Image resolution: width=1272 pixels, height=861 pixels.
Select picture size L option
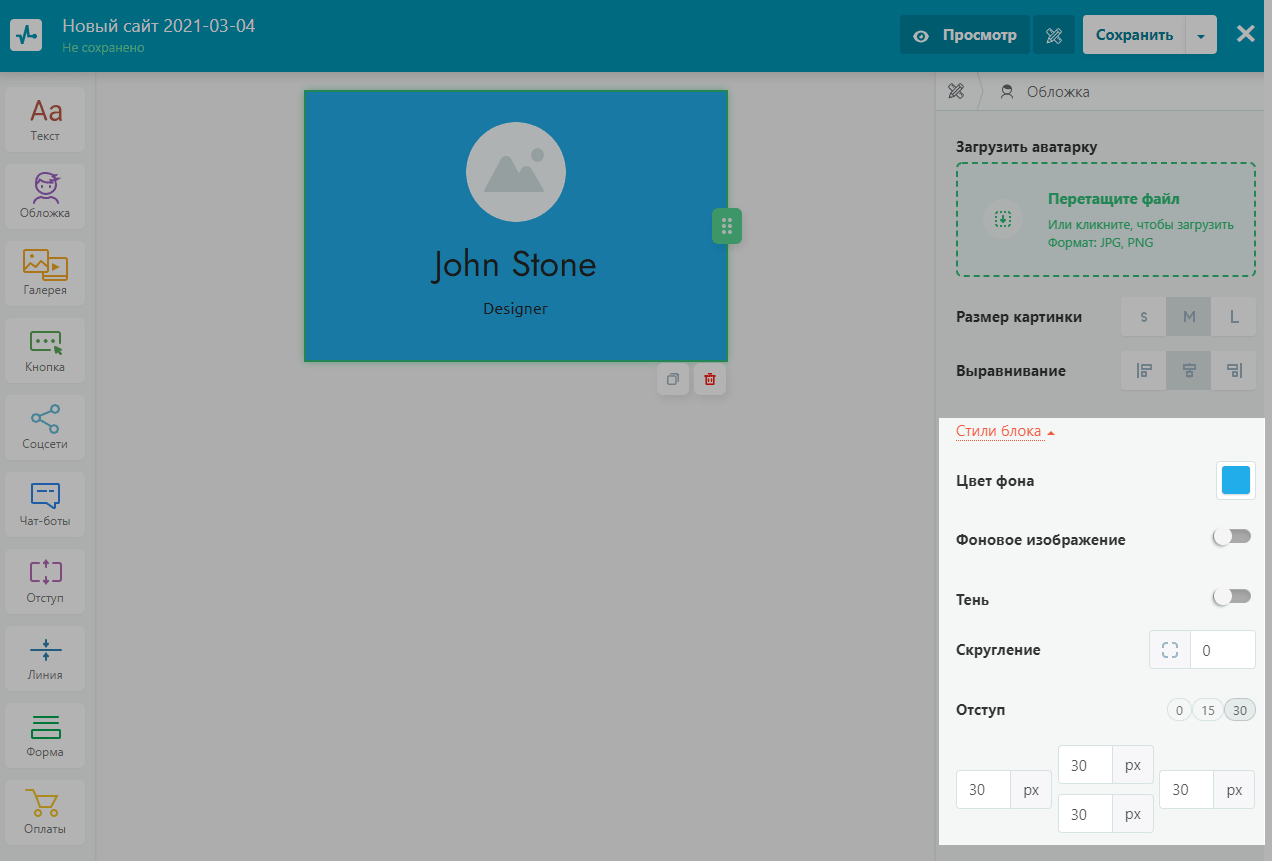tap(1234, 317)
